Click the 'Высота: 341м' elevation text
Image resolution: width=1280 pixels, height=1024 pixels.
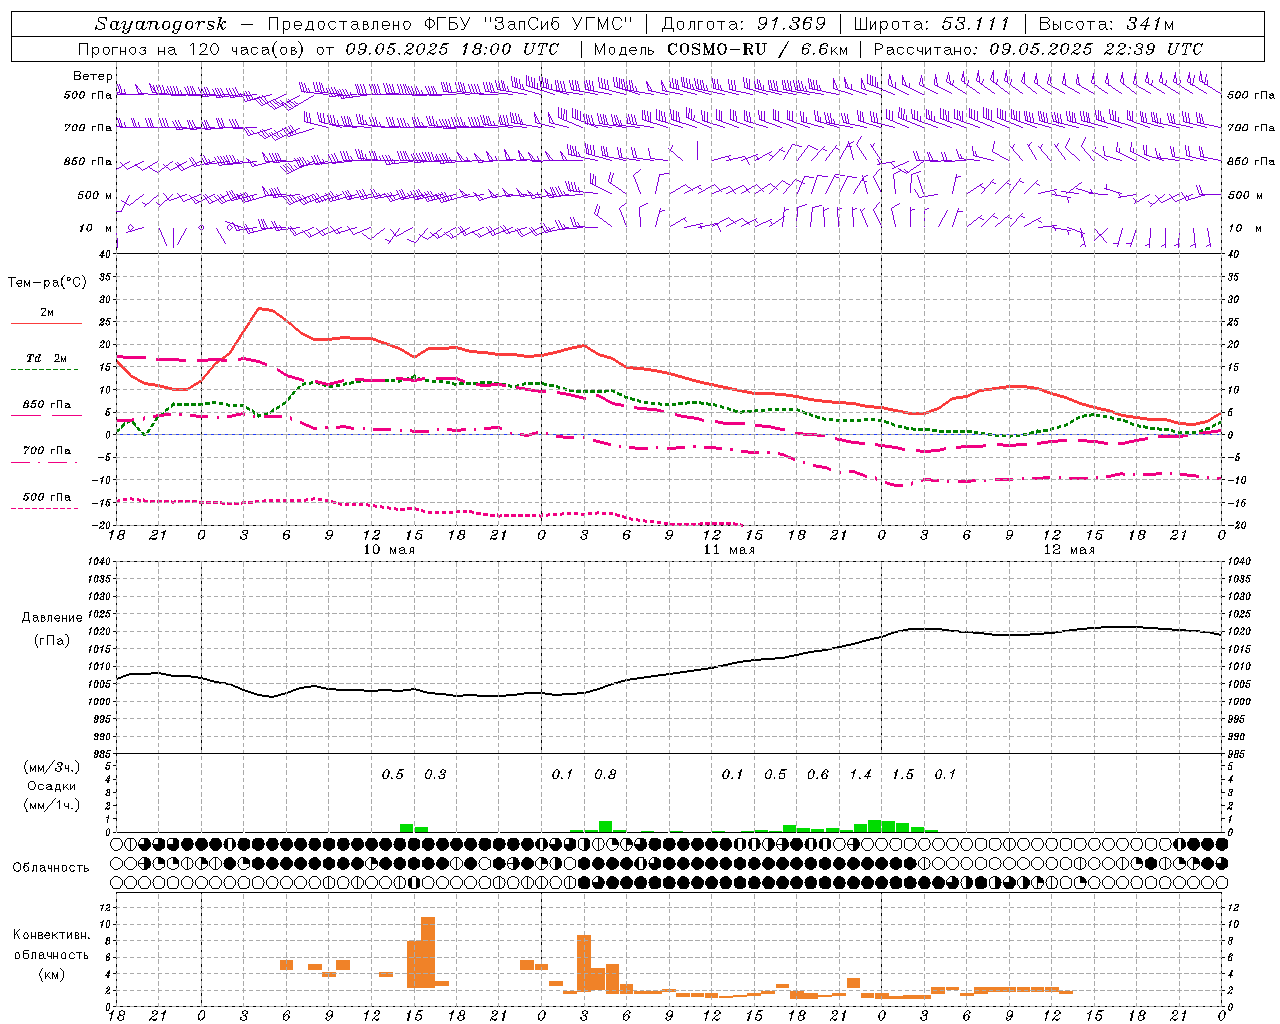(x=1106, y=24)
